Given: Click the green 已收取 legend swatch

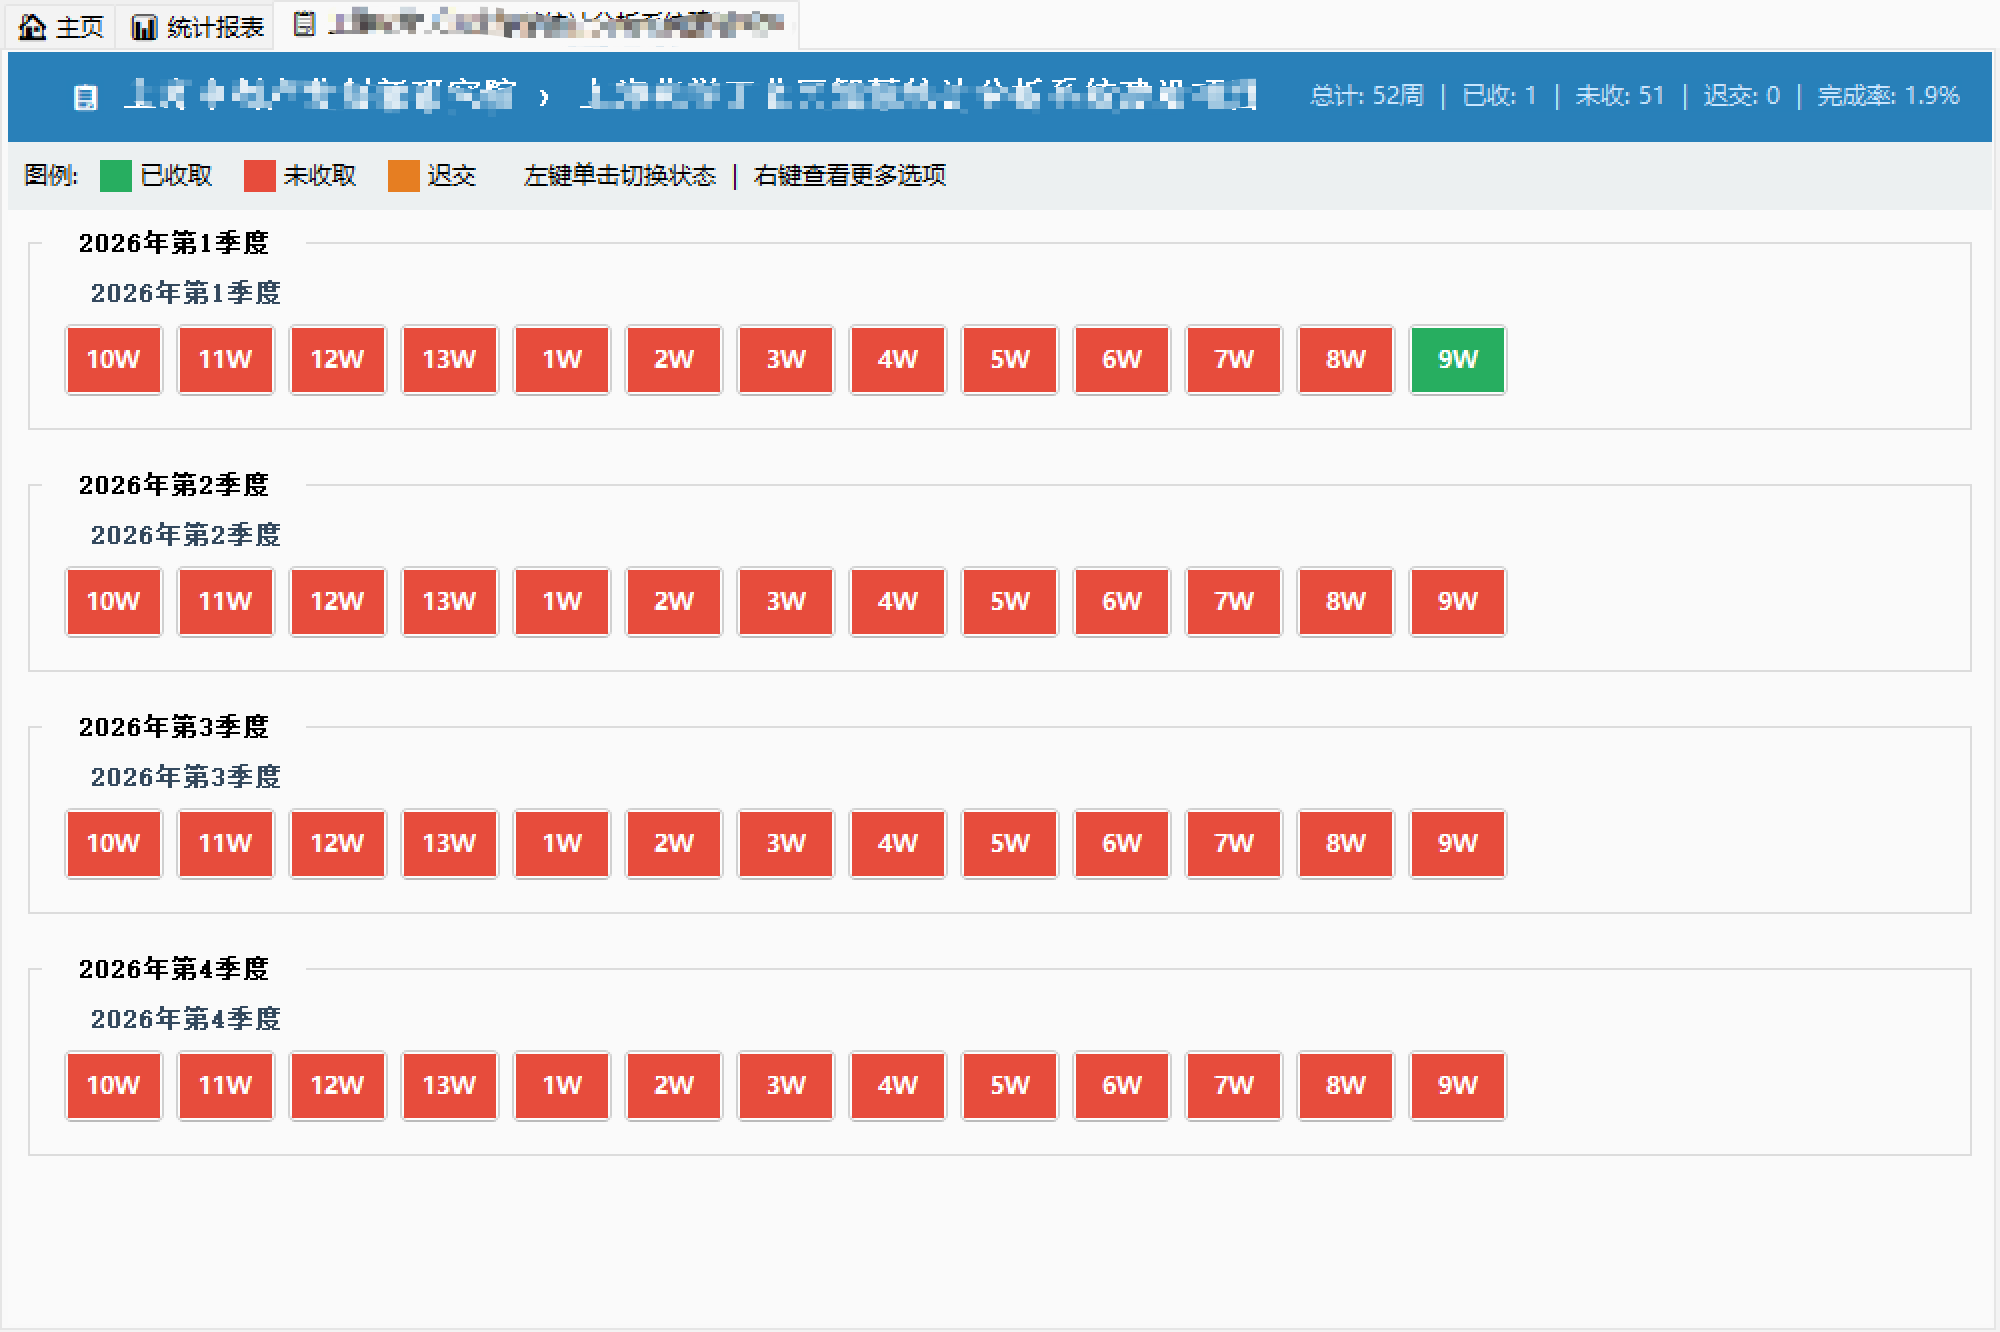Looking at the screenshot, I should (x=116, y=176).
